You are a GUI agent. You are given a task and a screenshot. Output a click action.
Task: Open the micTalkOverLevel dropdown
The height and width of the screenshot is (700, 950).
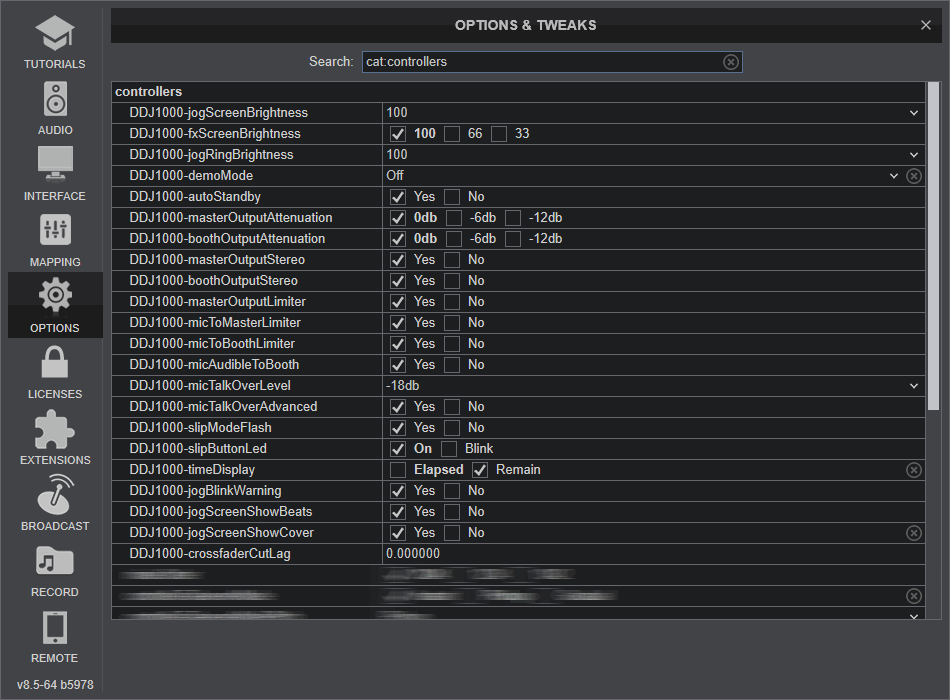tap(913, 386)
